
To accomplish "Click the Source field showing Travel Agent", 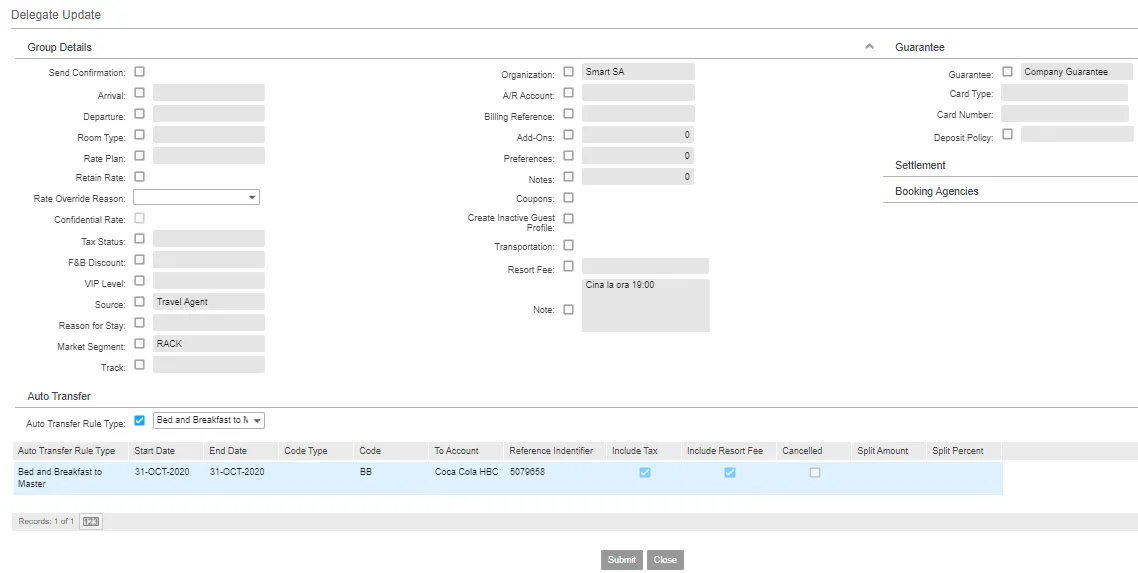I will coord(209,302).
